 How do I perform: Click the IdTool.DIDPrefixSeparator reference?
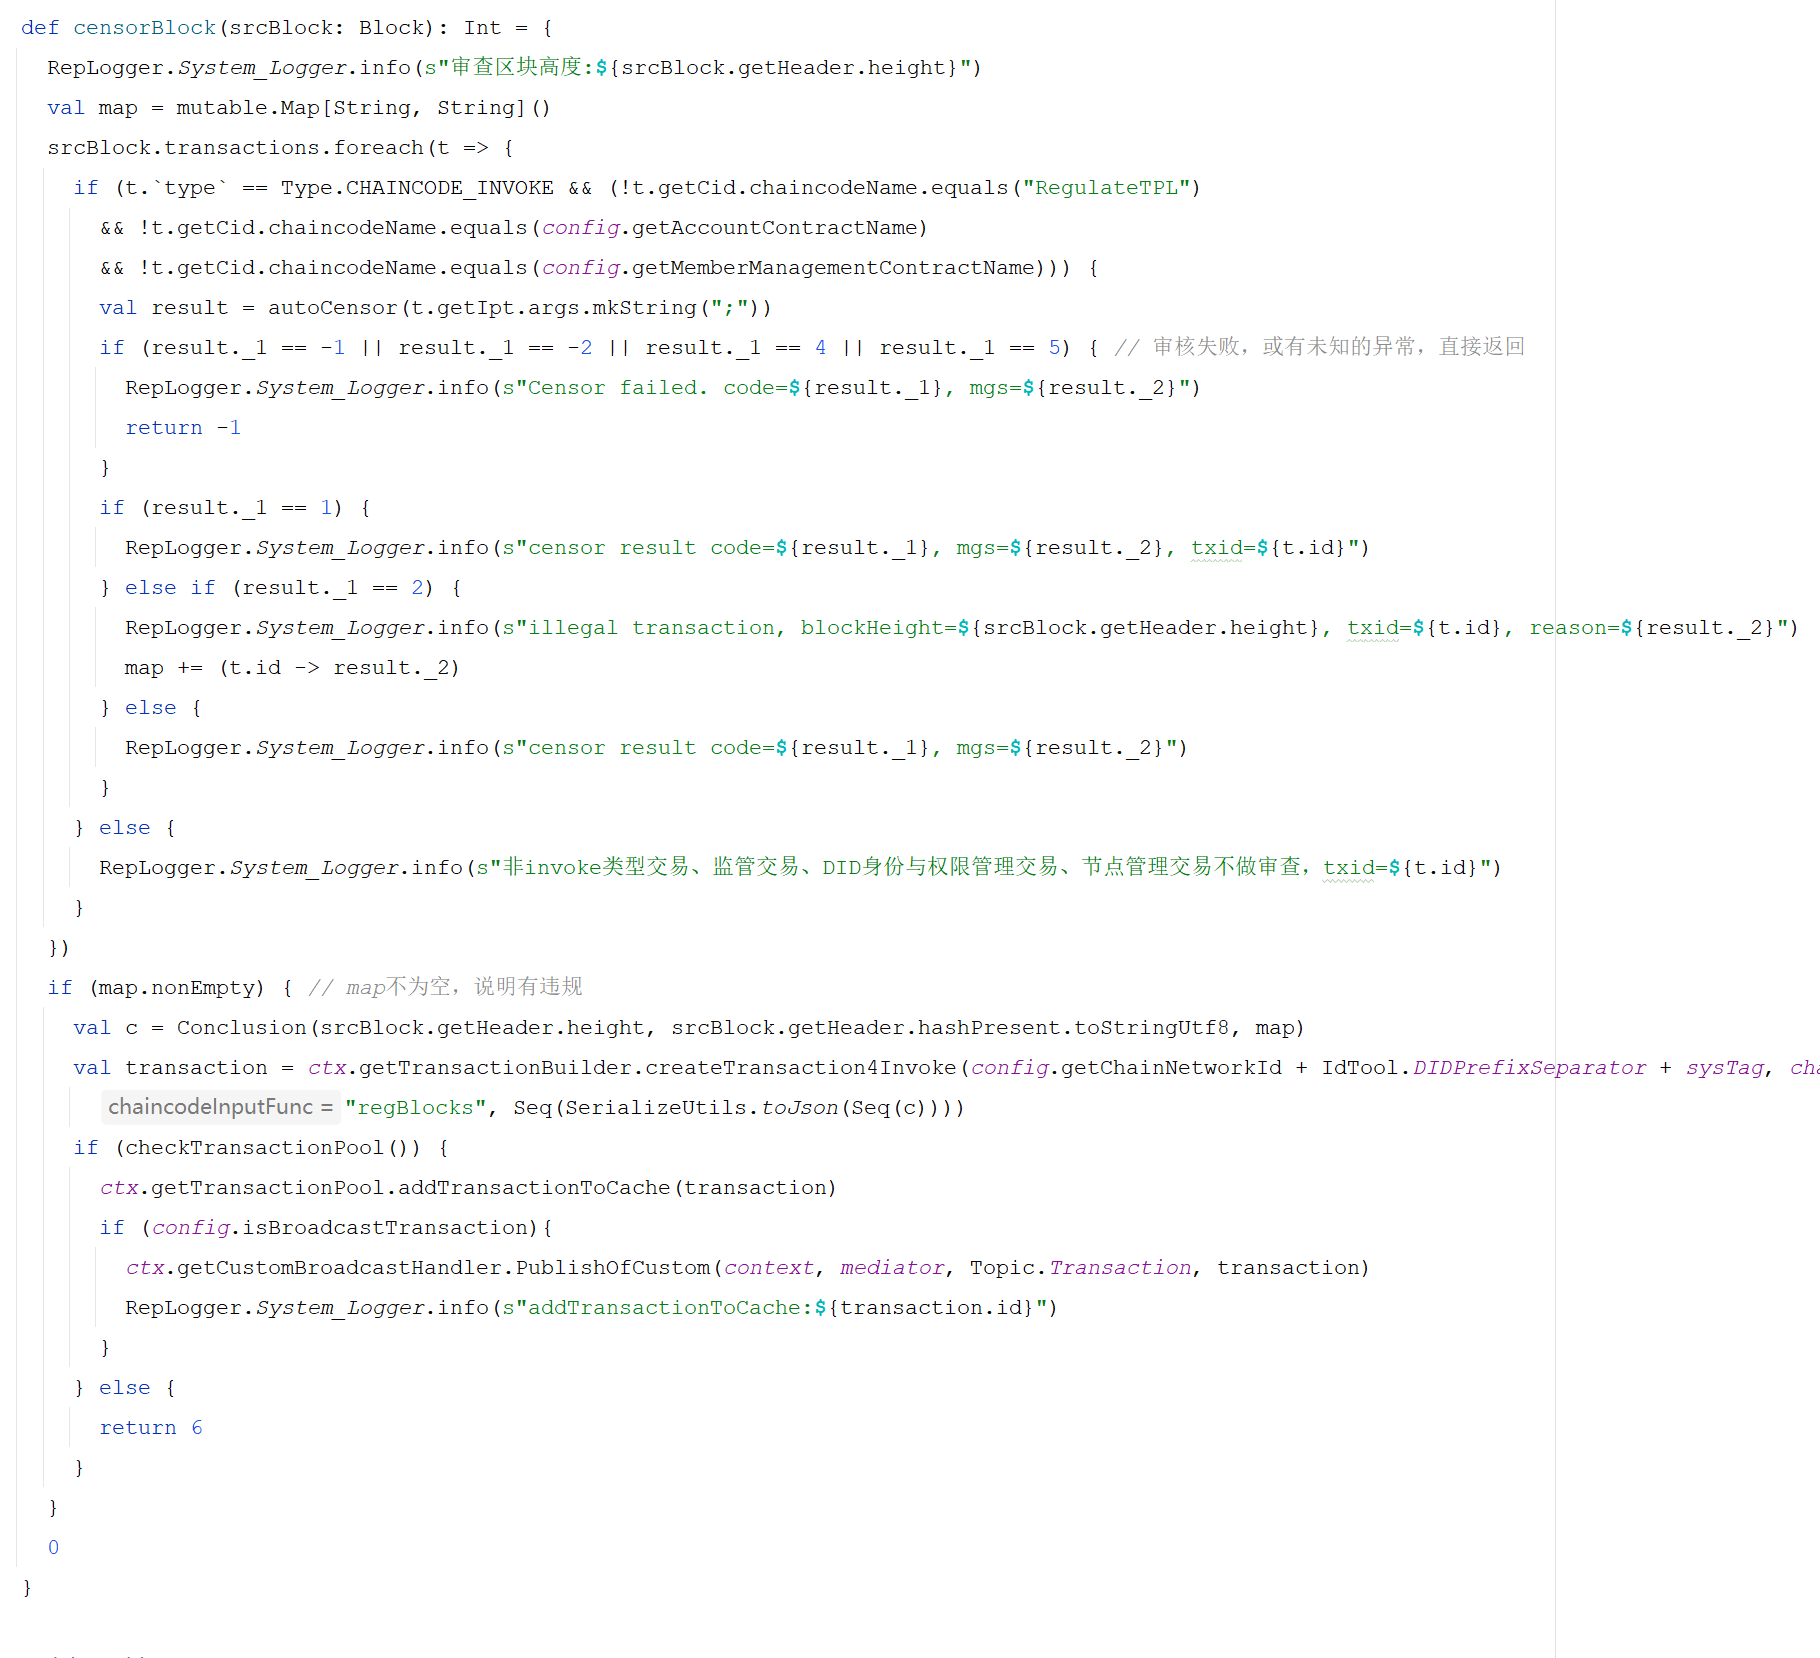click(1483, 1068)
